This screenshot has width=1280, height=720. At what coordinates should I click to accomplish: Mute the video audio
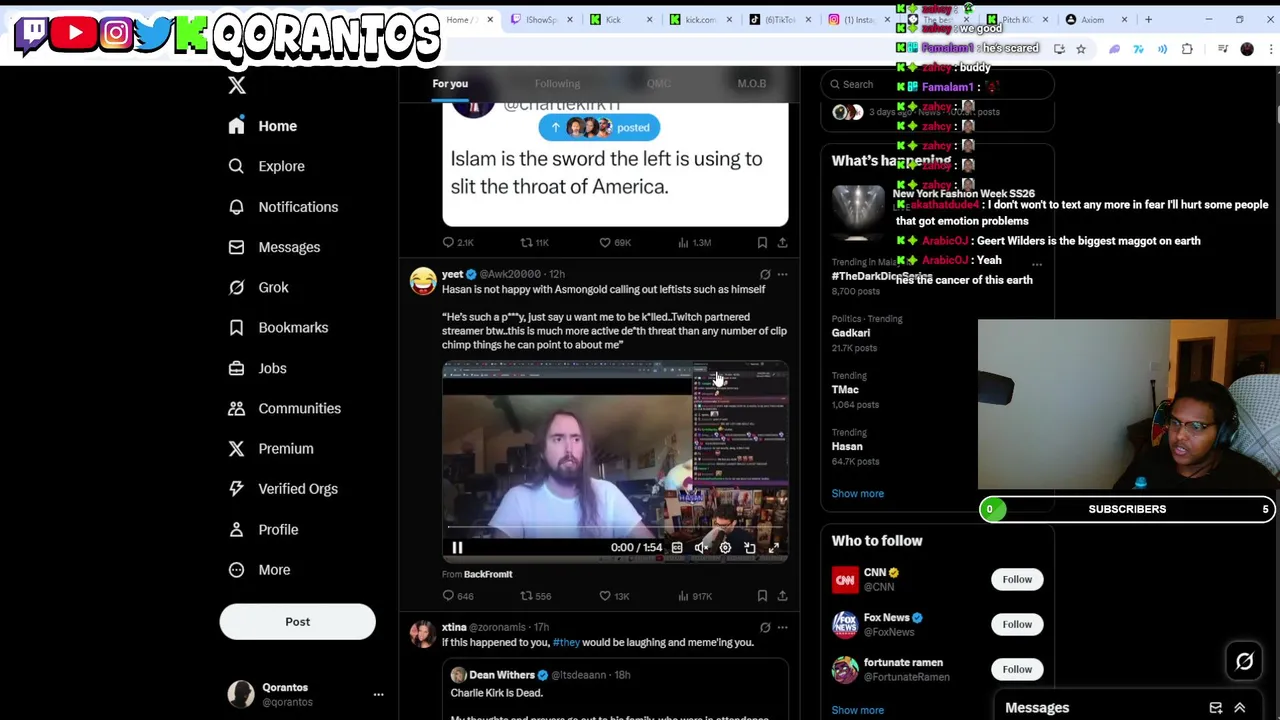pyautogui.click(x=701, y=548)
